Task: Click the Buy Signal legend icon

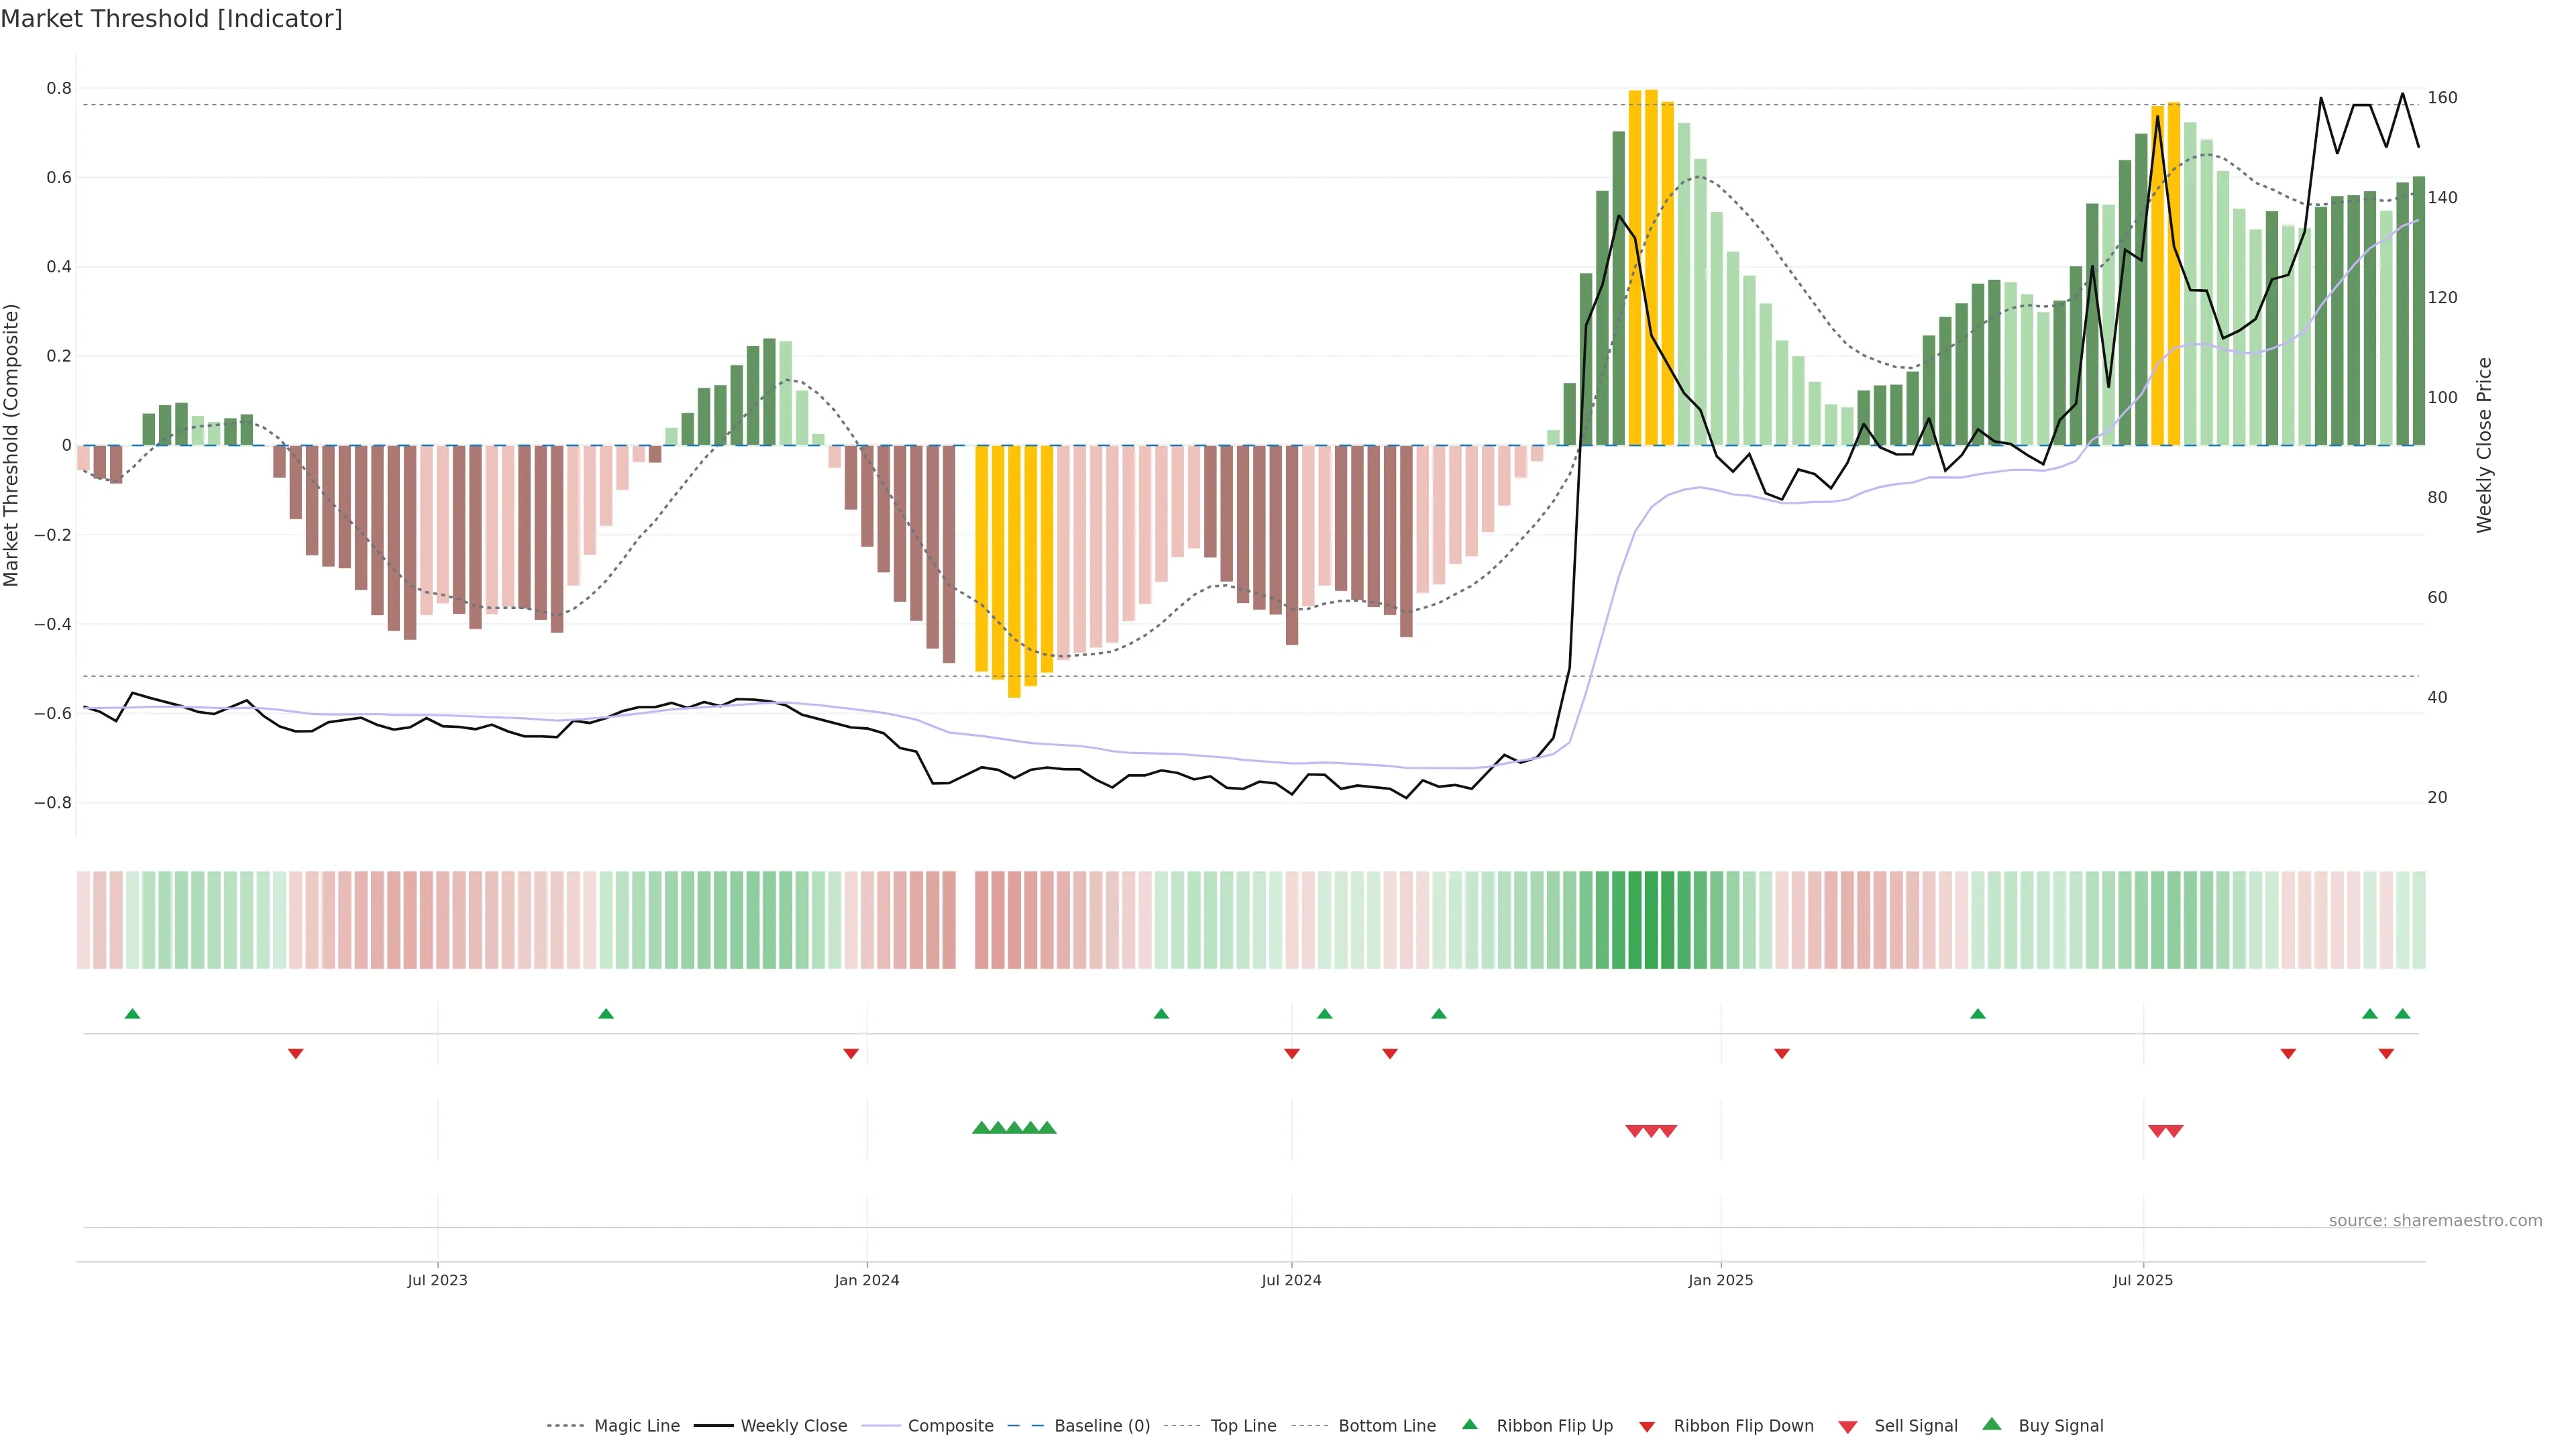Action: [x=1992, y=1424]
